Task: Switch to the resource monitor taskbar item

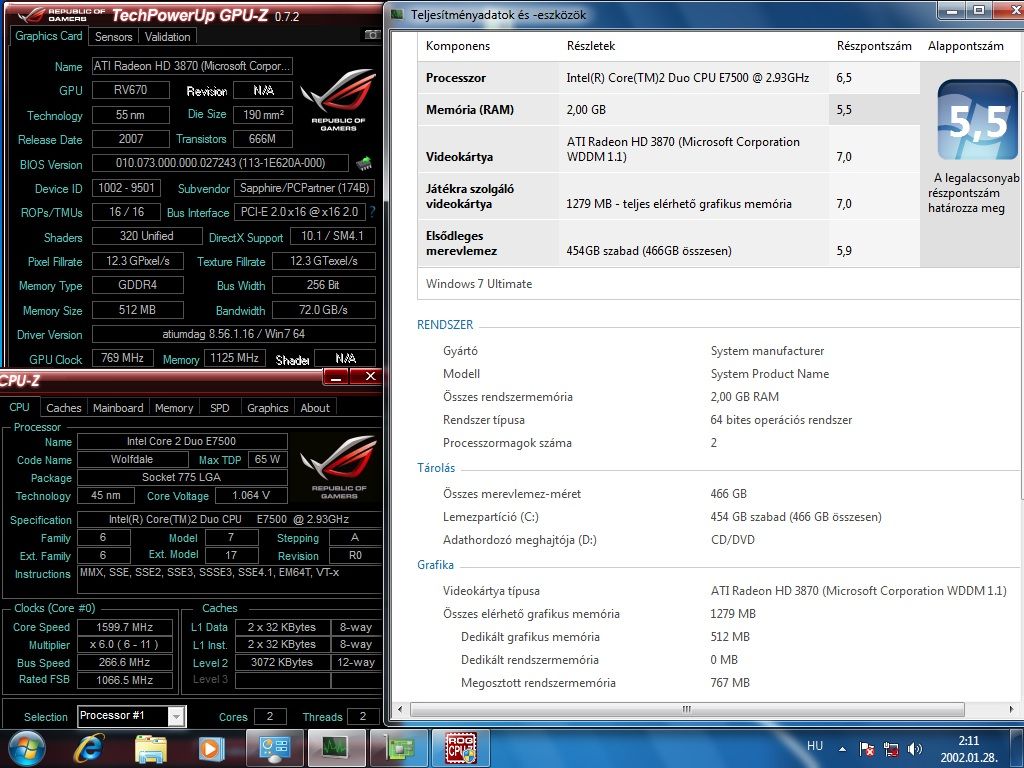Action: pyautogui.click(x=336, y=748)
